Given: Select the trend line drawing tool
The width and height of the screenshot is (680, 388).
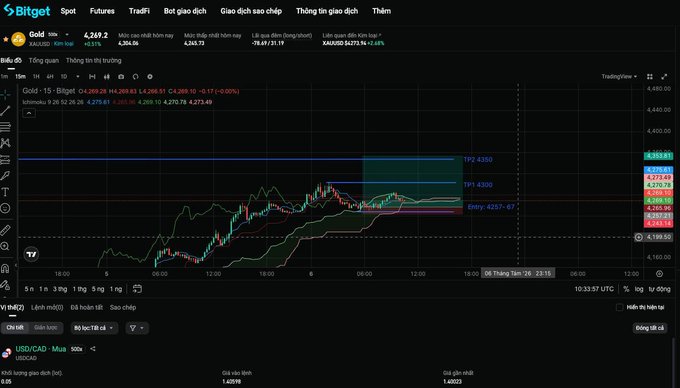Looking at the screenshot, I should pyautogui.click(x=5, y=111).
